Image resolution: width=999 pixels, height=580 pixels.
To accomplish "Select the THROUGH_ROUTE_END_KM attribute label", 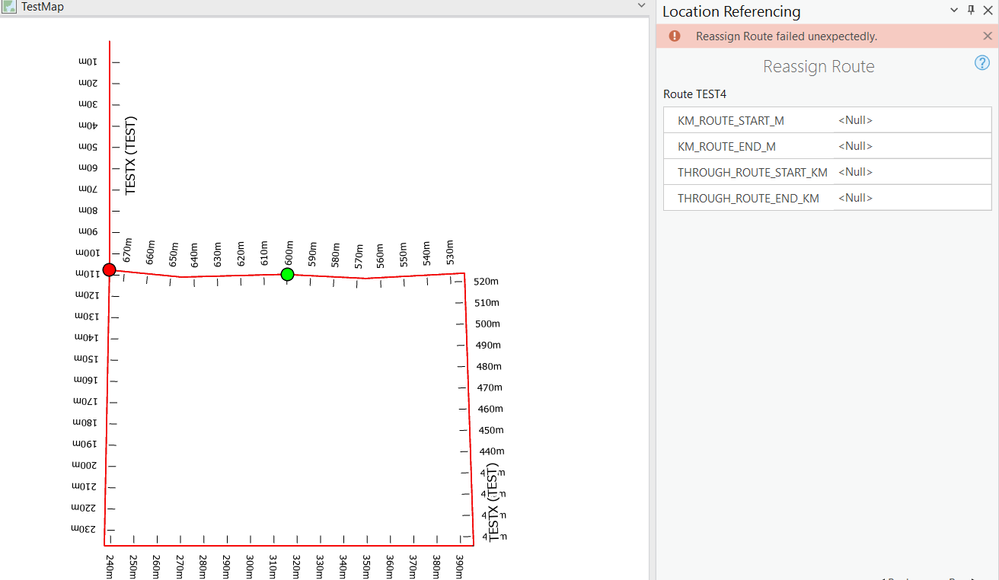I will (x=748, y=199).
